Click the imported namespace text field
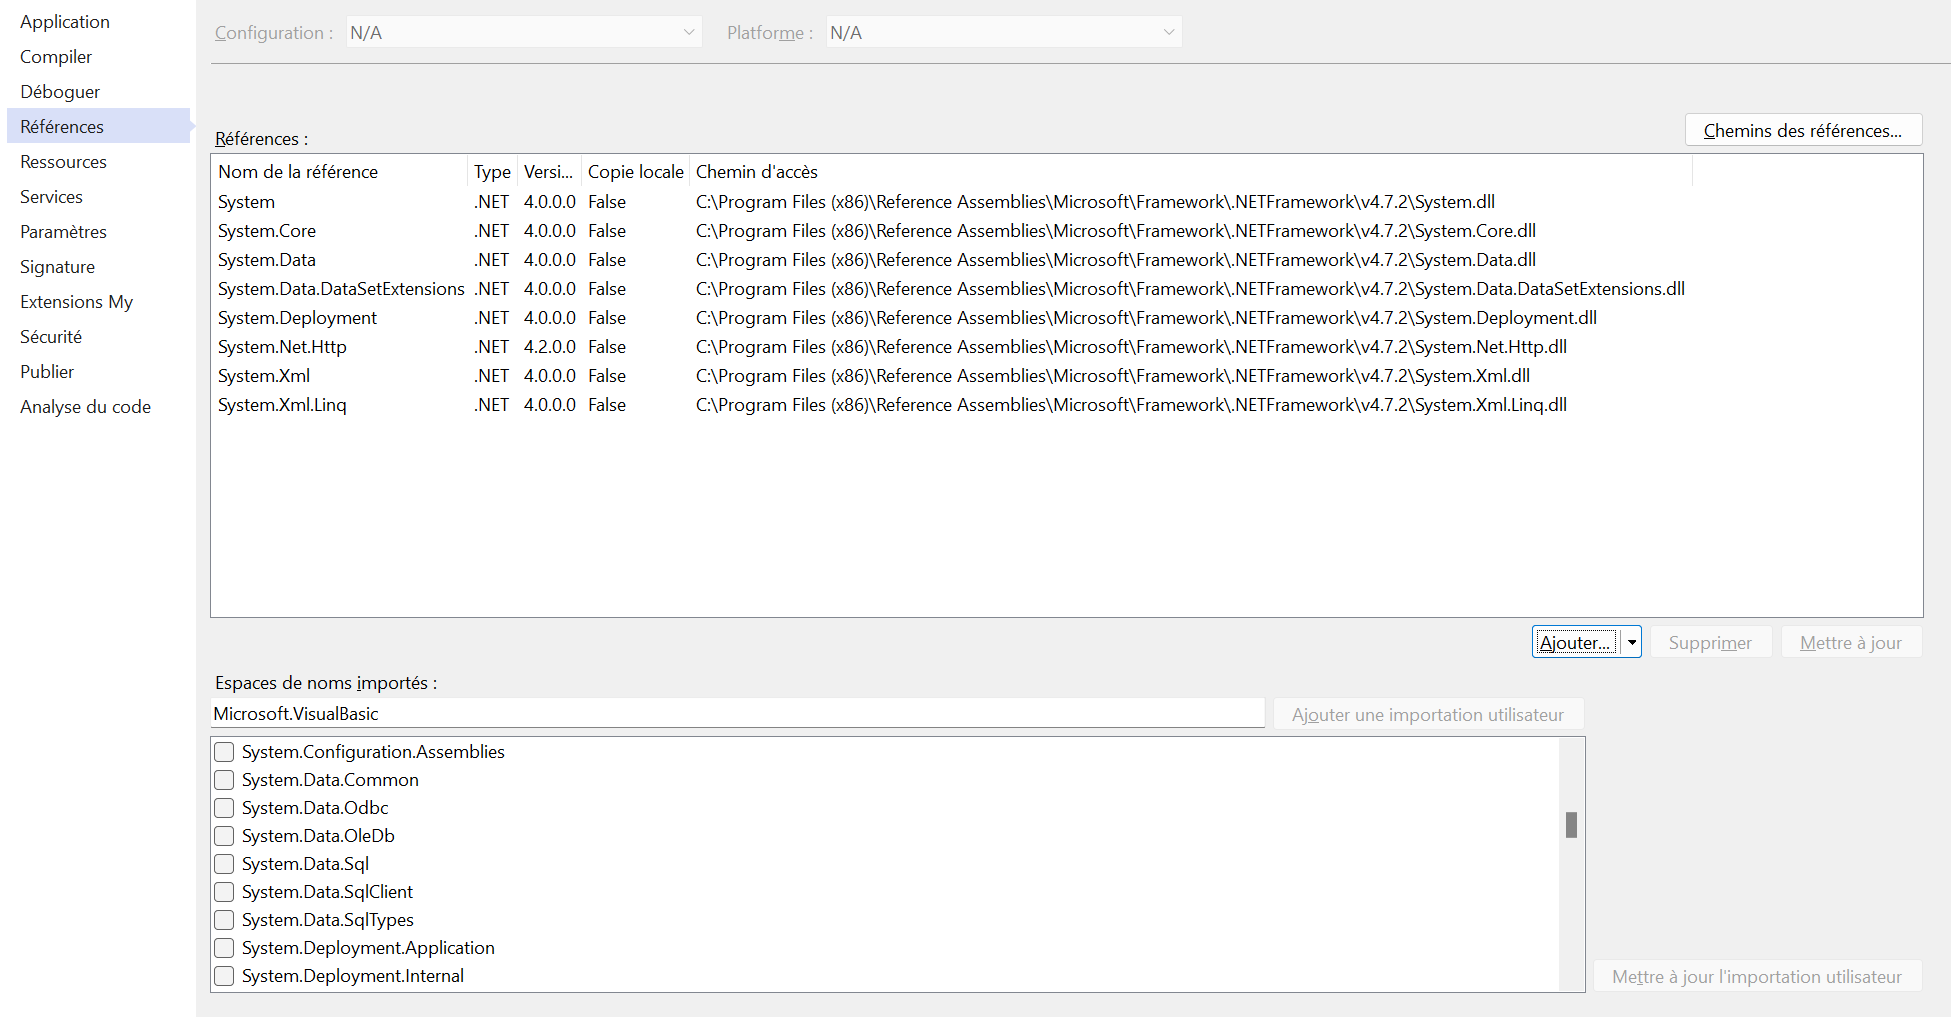Image resolution: width=1951 pixels, height=1017 pixels. tap(738, 713)
